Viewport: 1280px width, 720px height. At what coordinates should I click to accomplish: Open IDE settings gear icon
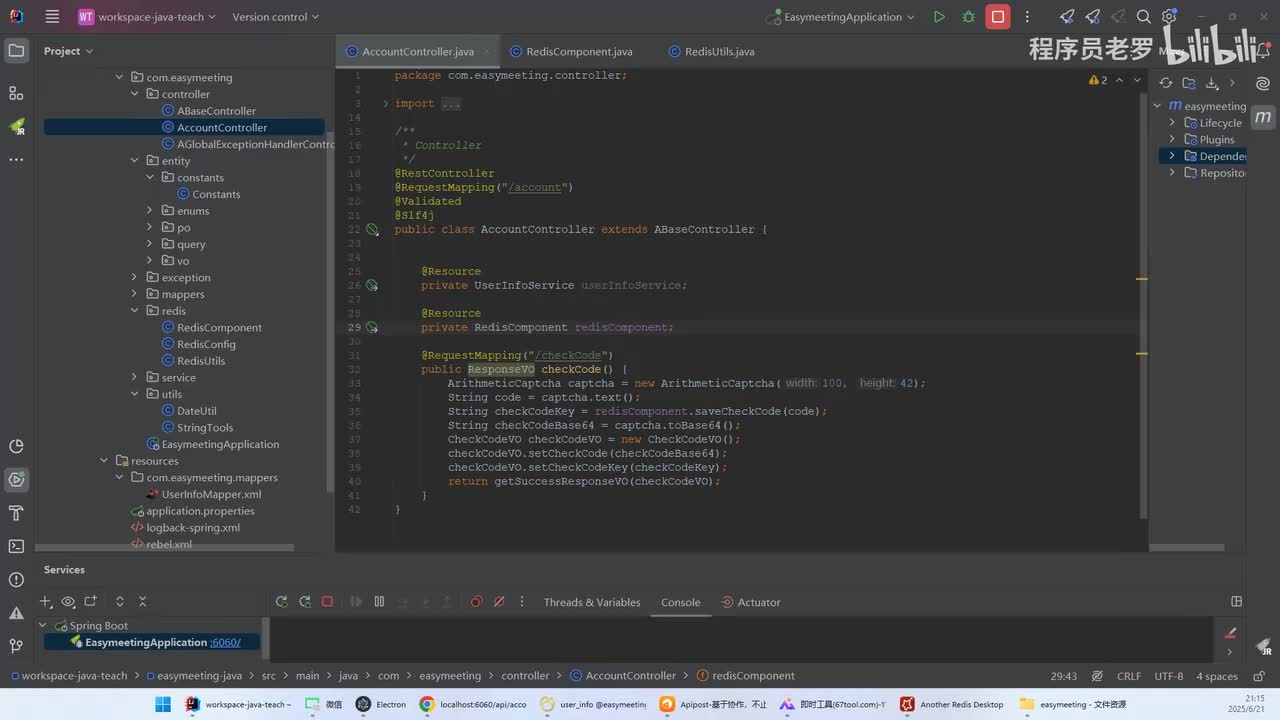pos(1168,17)
